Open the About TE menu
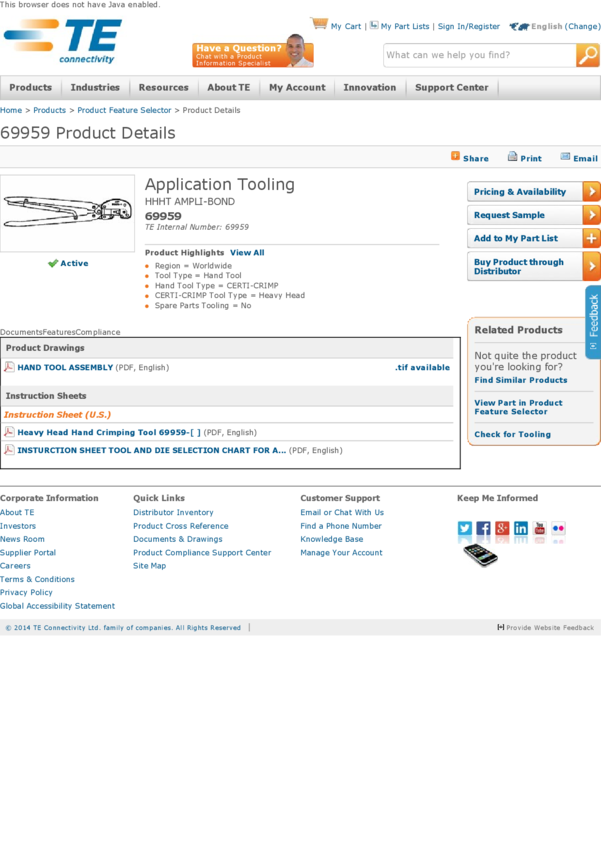 coord(229,87)
